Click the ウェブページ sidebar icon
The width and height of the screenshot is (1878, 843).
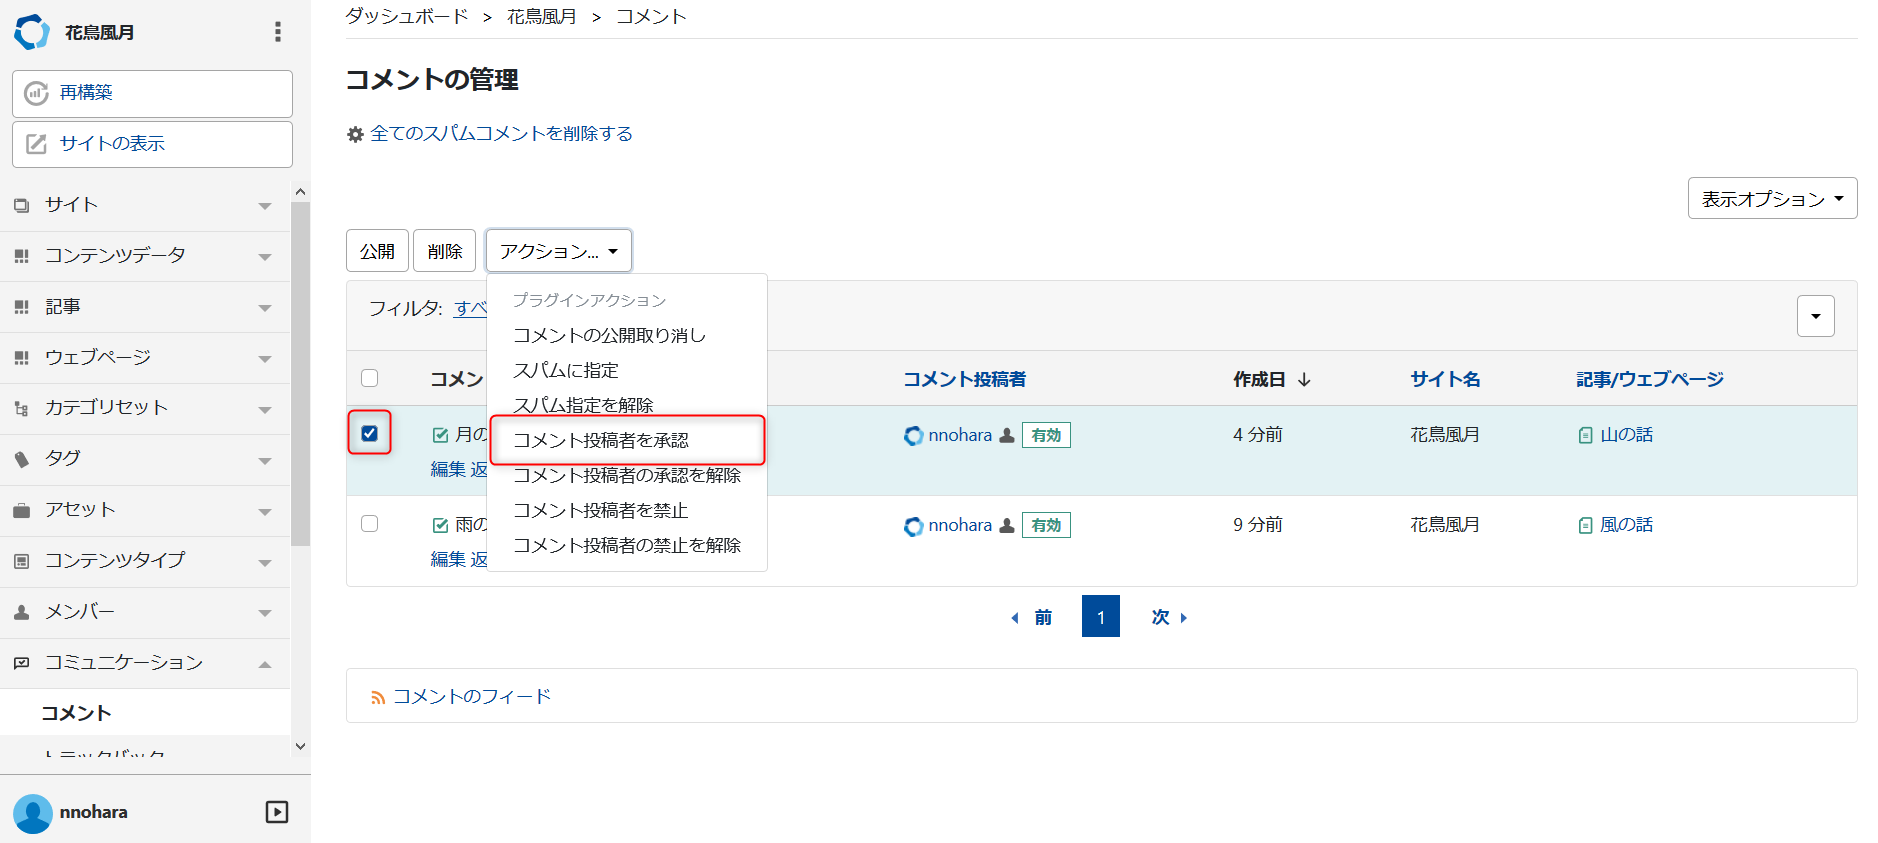point(22,358)
